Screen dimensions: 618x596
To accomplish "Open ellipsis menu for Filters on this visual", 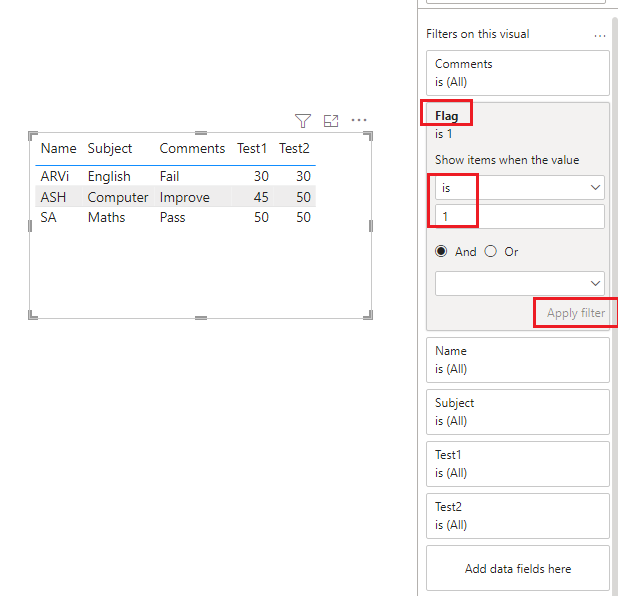I will click(599, 36).
